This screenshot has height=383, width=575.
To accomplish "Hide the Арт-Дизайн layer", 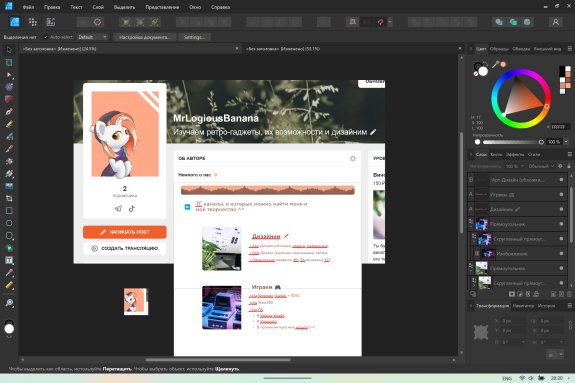I will click(x=561, y=180).
